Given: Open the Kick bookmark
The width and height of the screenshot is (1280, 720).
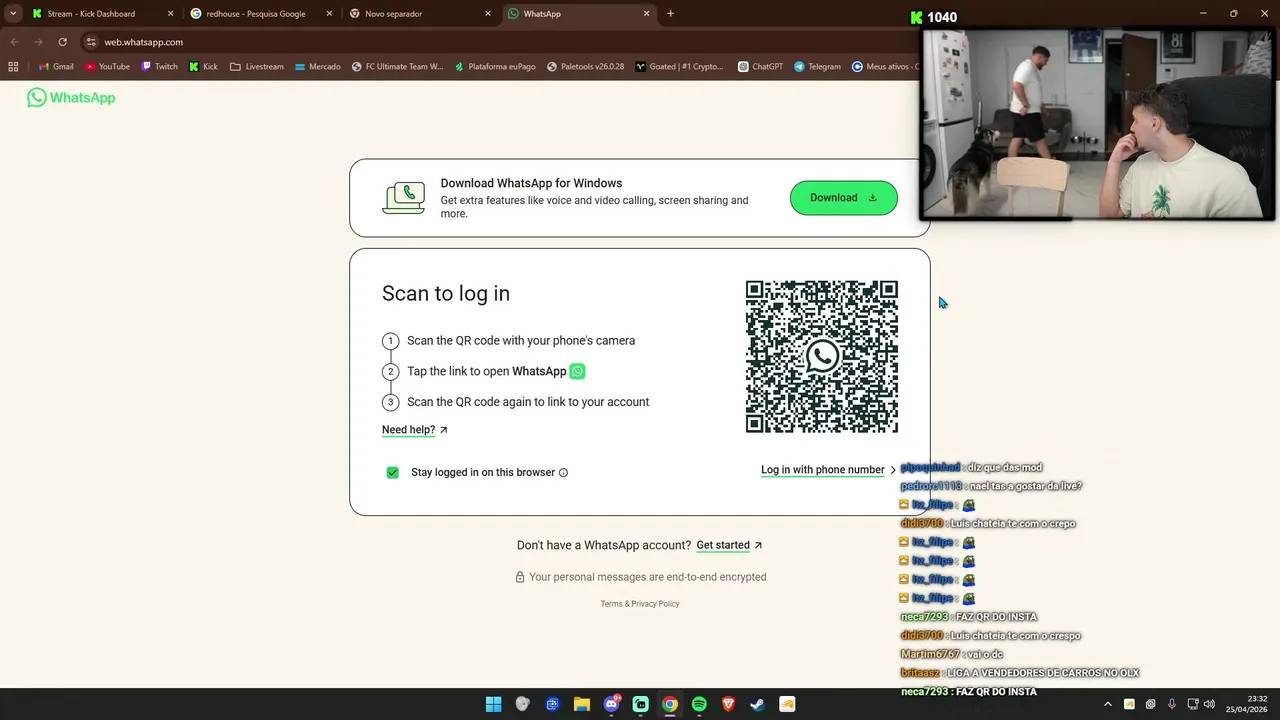Looking at the screenshot, I should tap(203, 67).
